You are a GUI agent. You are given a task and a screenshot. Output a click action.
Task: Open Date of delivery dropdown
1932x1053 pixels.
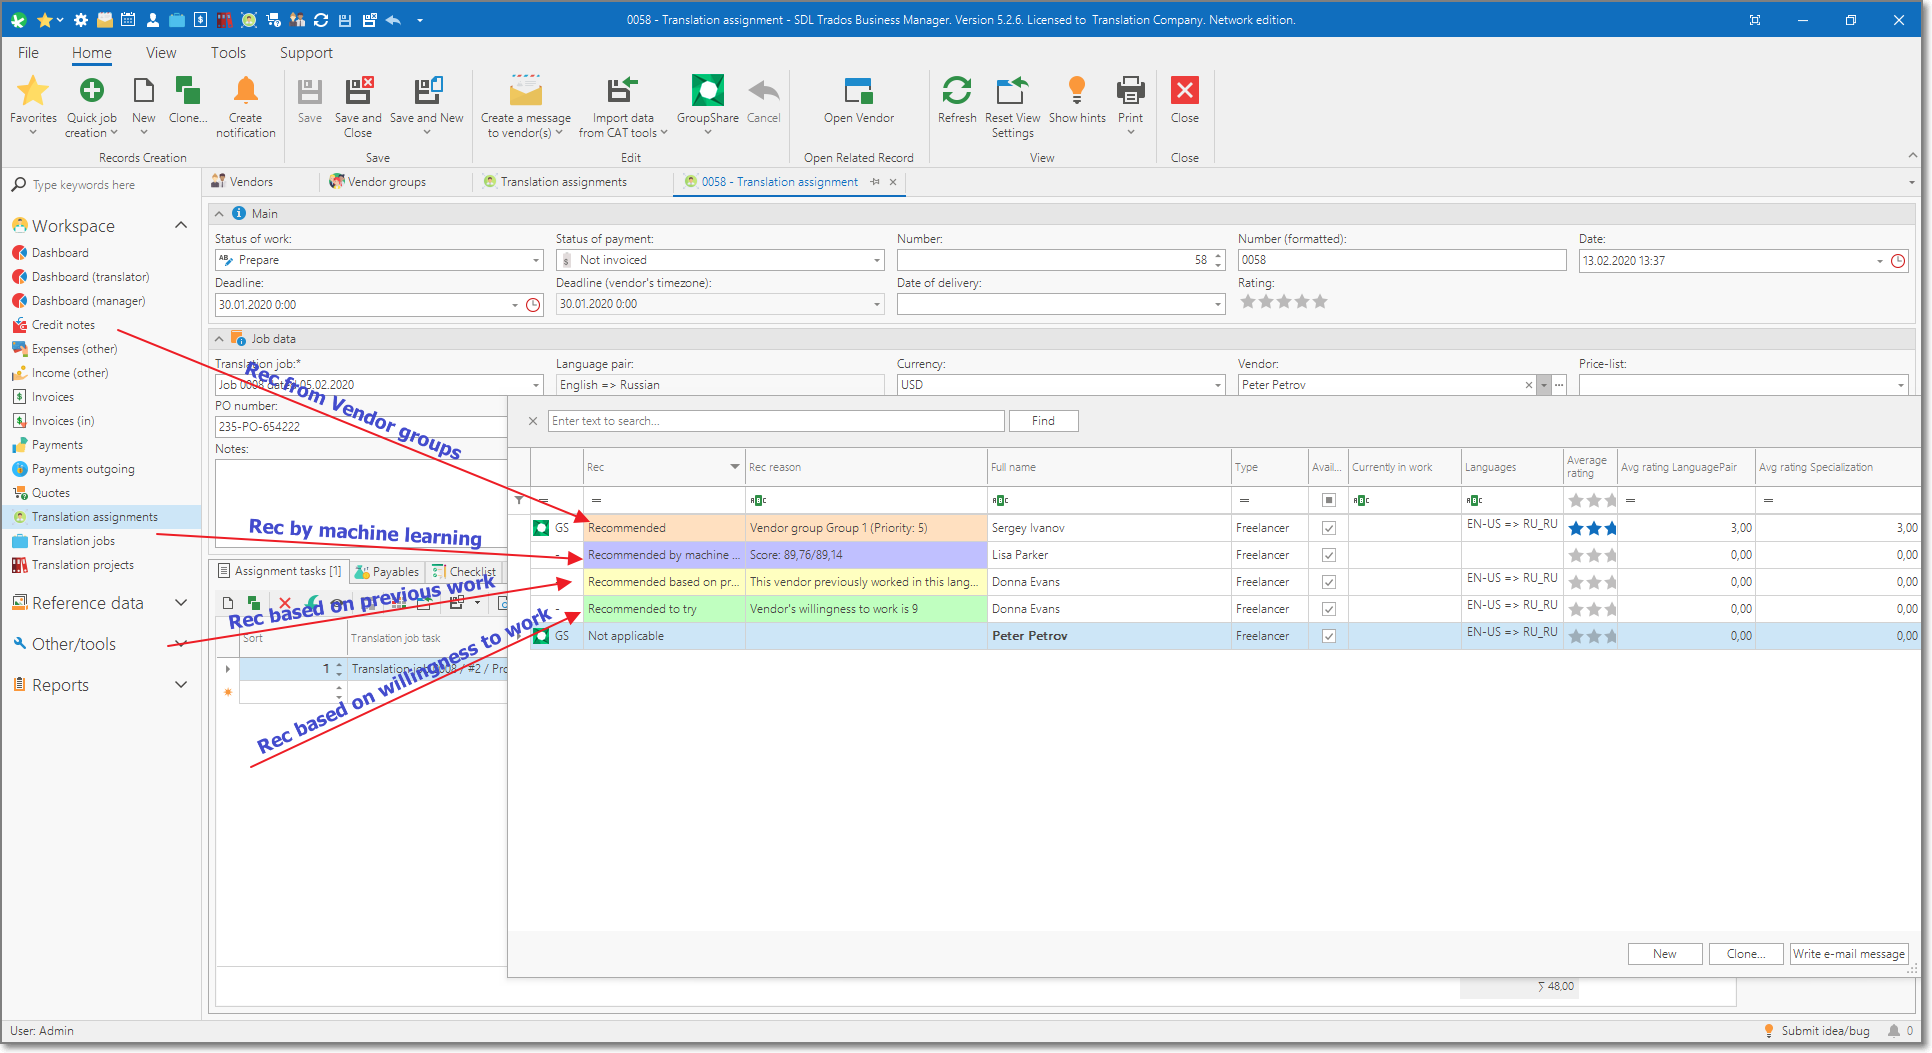click(1218, 304)
